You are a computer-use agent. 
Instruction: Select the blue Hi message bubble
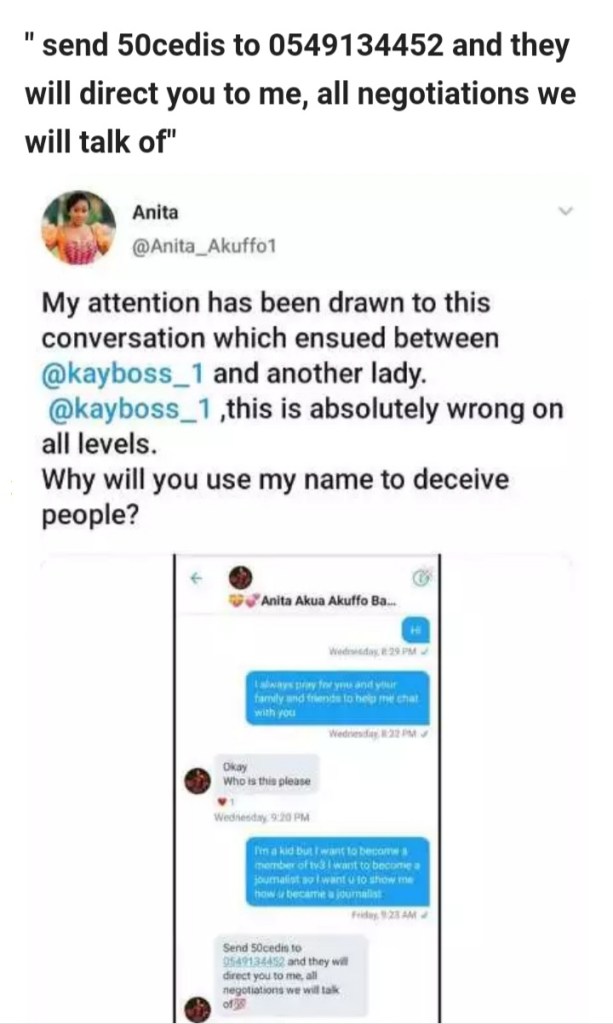(x=415, y=630)
